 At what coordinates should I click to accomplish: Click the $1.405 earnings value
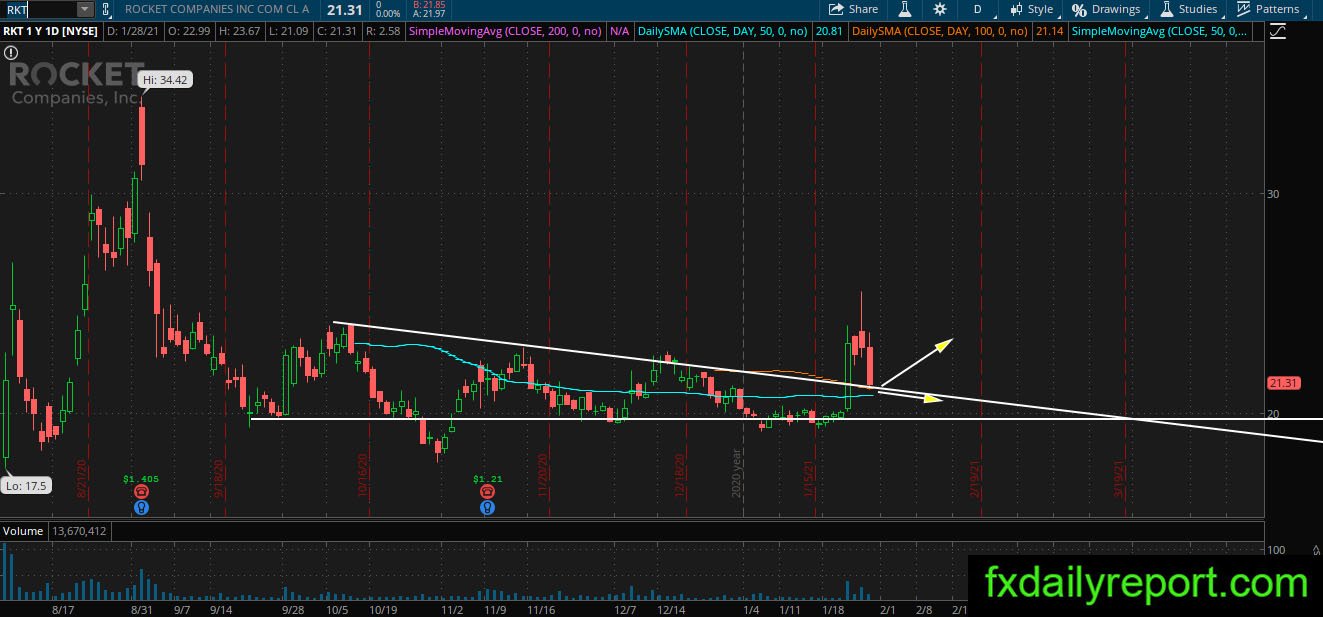(x=142, y=479)
